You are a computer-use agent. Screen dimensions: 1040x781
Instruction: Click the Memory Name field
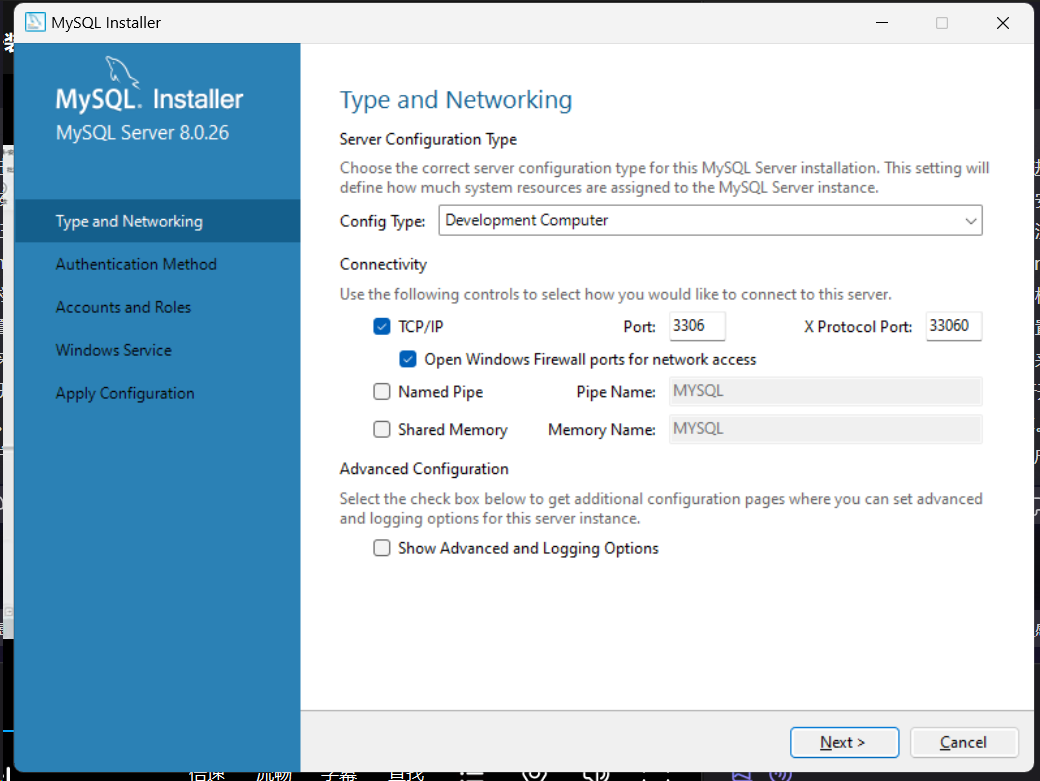[826, 429]
